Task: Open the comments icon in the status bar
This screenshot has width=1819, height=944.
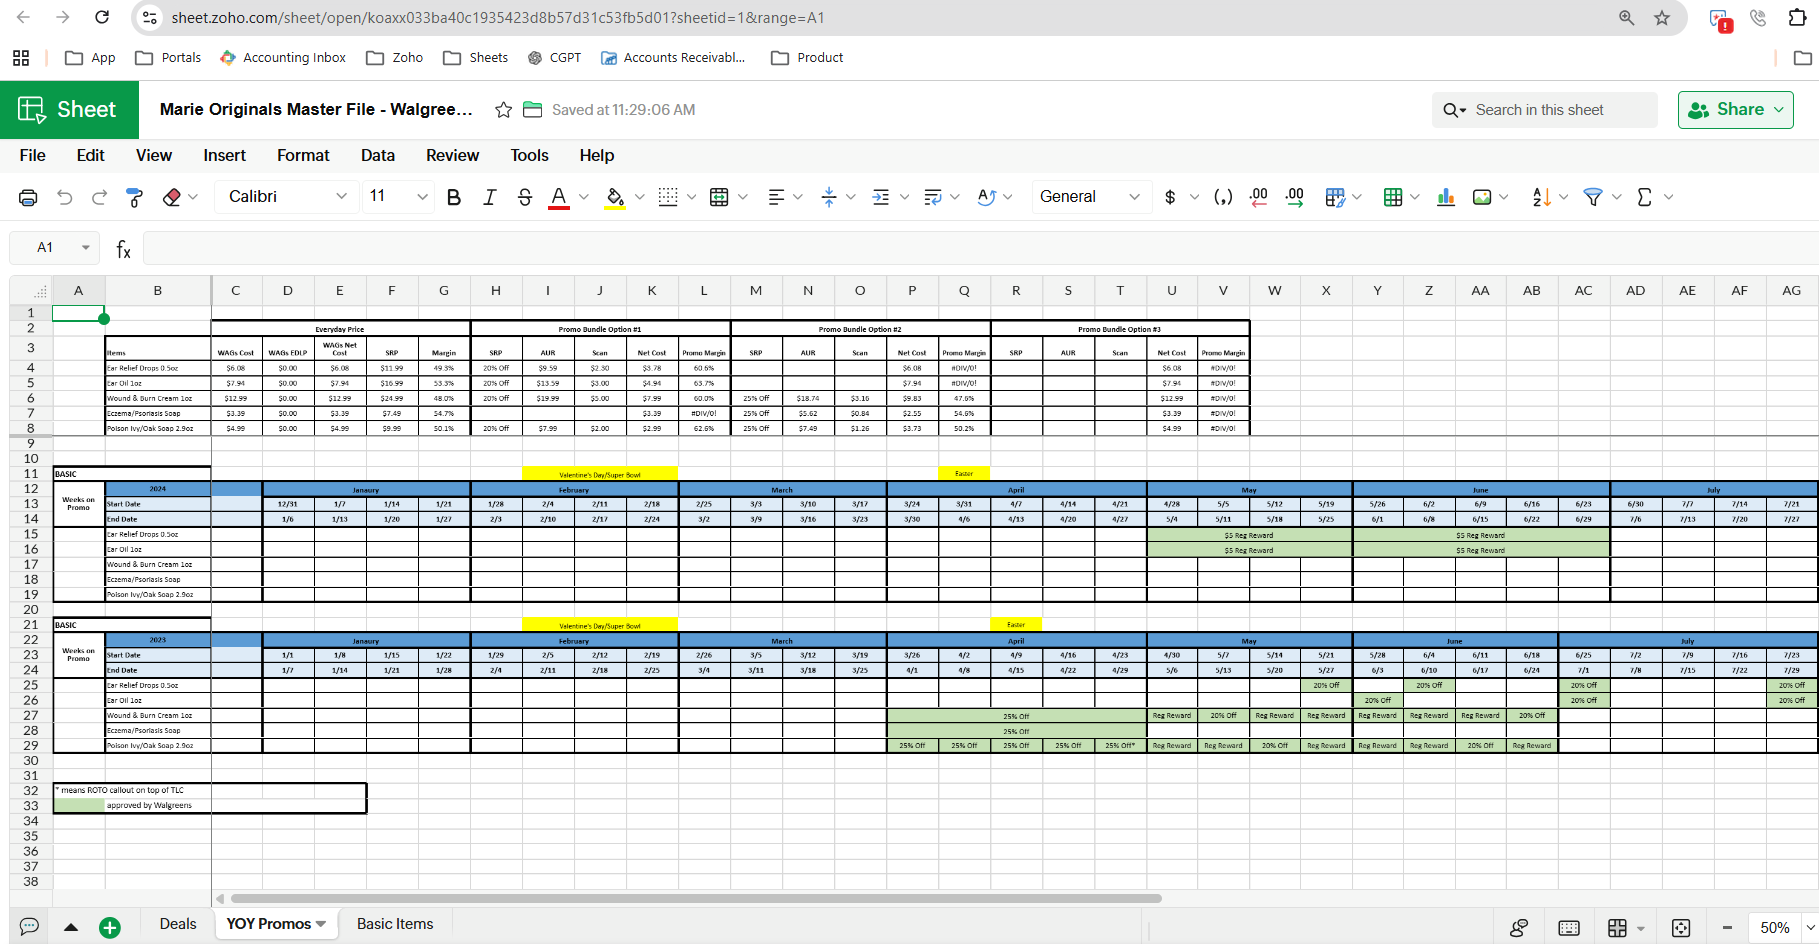Action: coord(29,927)
